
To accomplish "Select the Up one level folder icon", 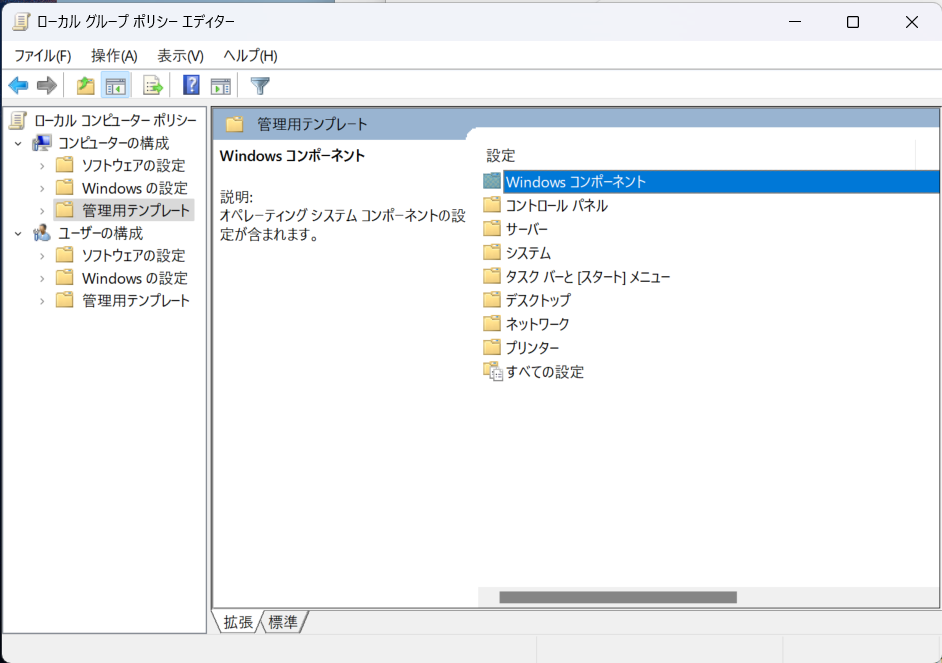I will 85,84.
